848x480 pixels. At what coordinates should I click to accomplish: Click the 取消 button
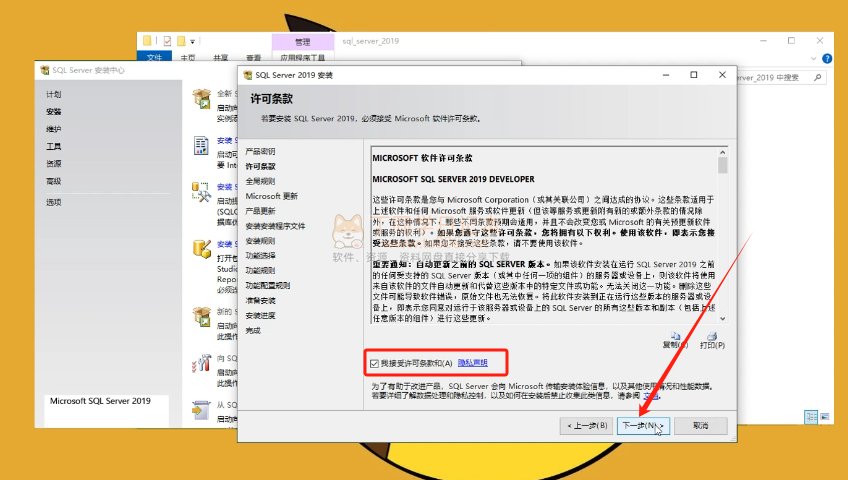tap(701, 425)
